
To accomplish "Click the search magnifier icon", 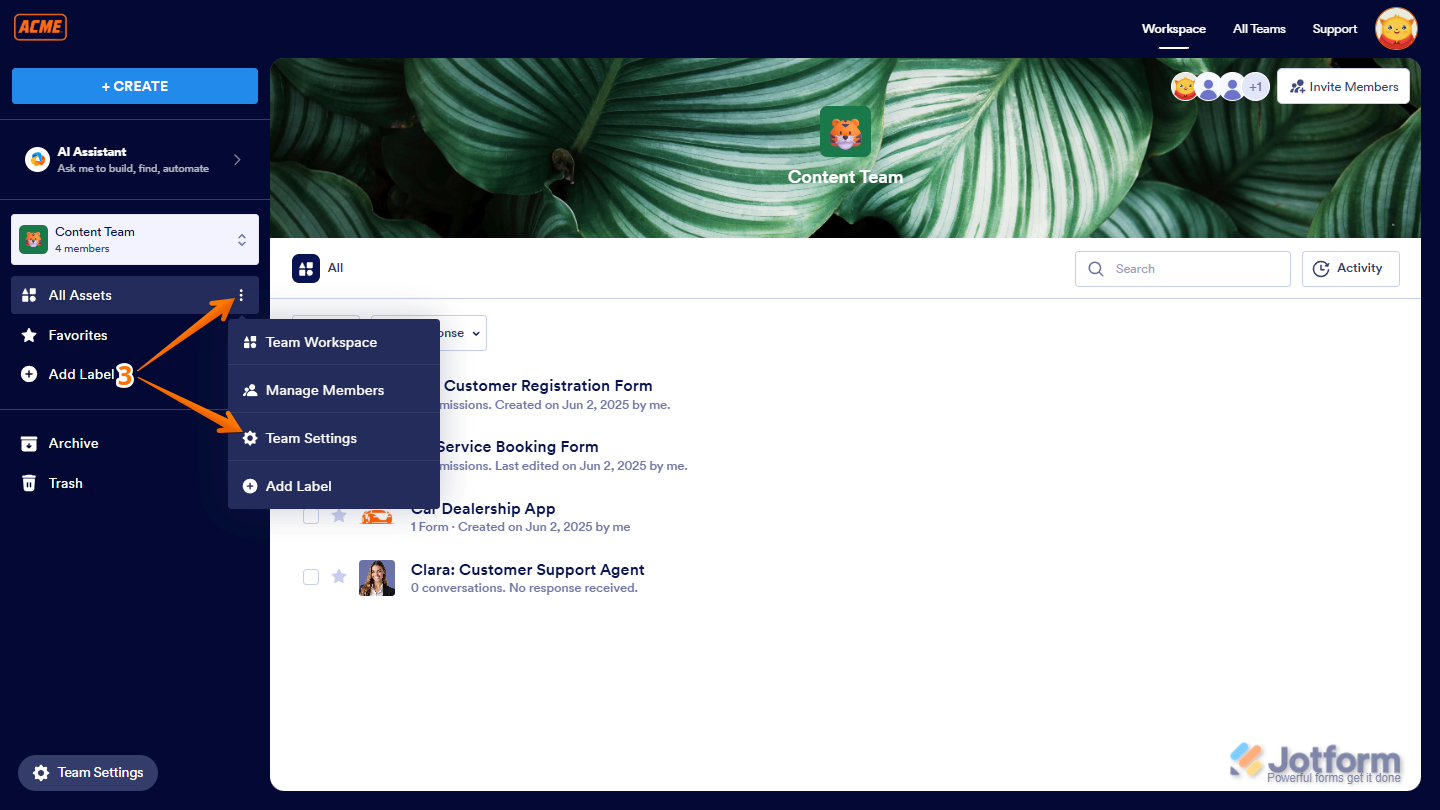I will click(1095, 268).
